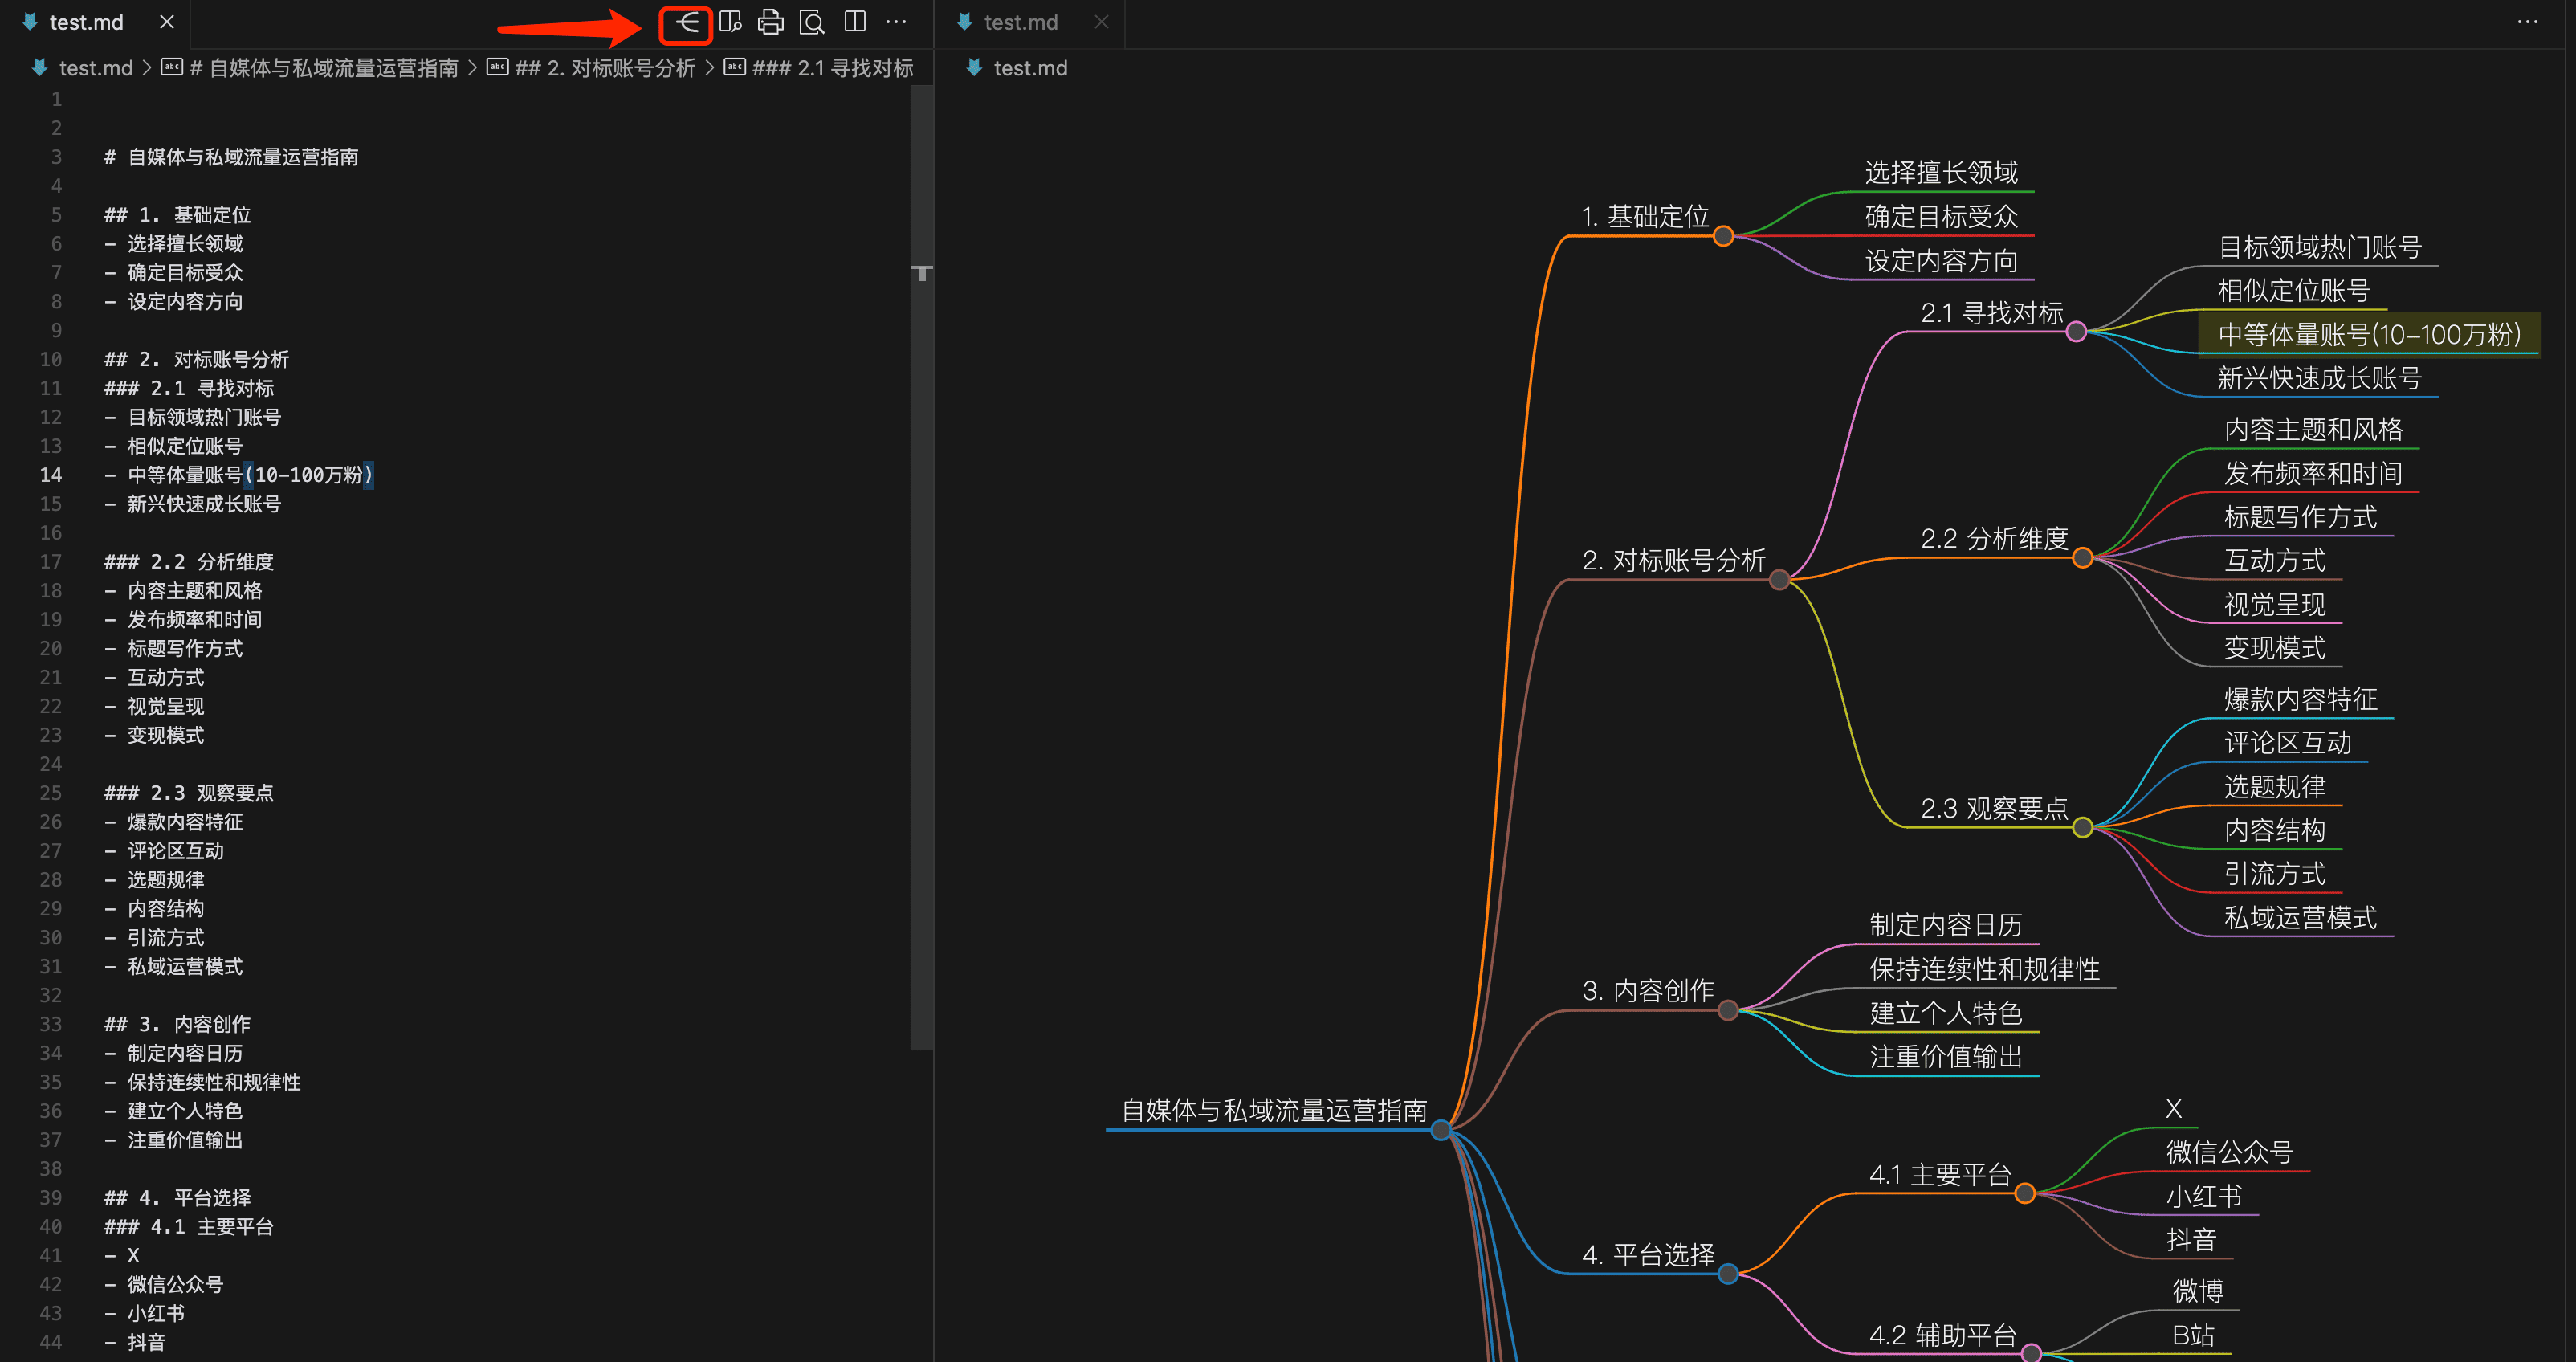Collapse root node '自媒体与私域流量运营指南' circle

tap(1440, 1130)
